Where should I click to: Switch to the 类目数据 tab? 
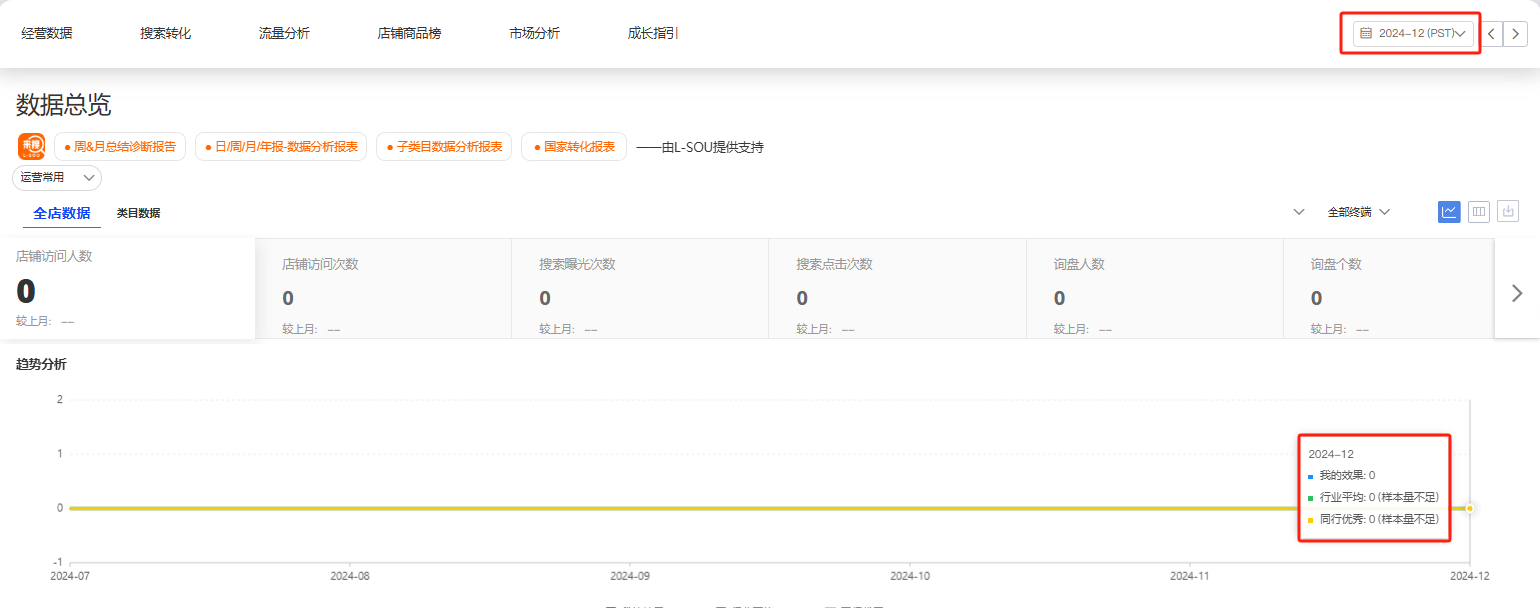click(138, 213)
